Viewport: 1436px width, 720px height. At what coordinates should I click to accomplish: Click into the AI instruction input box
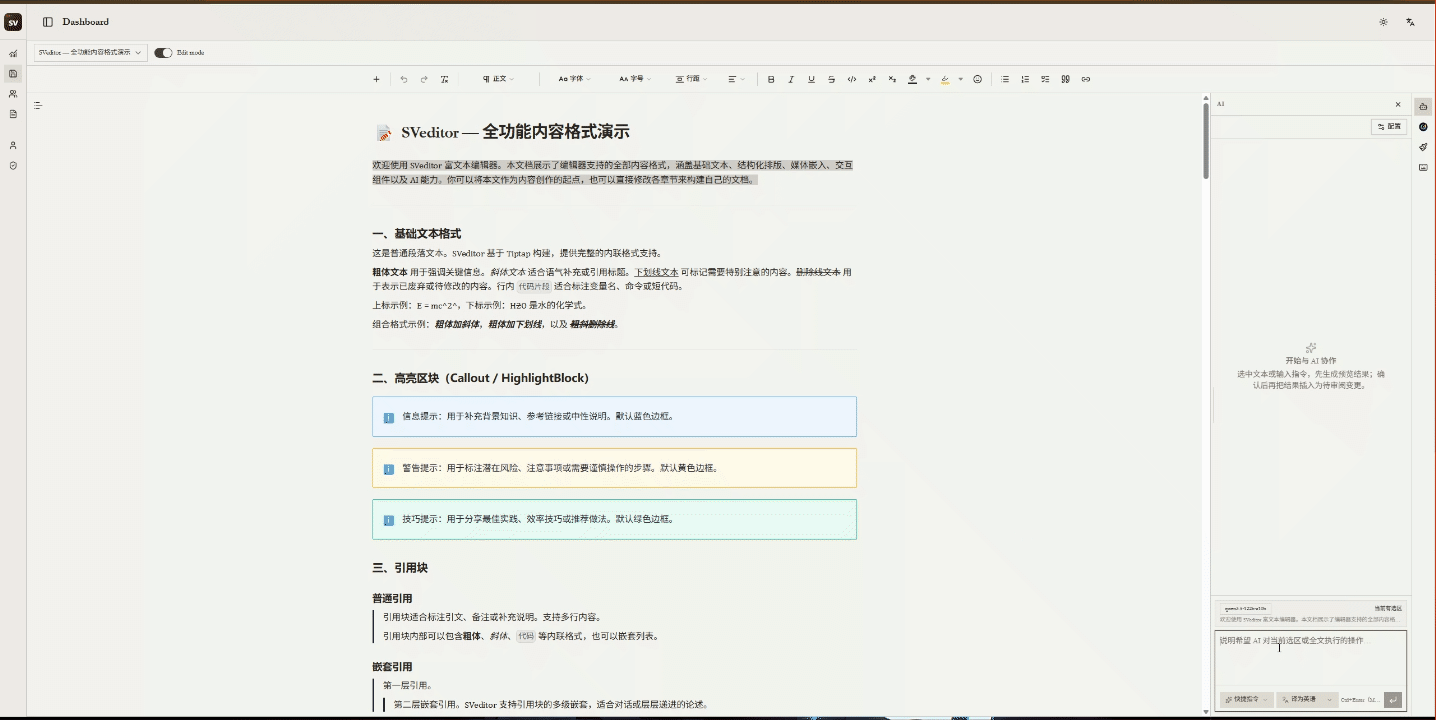pos(1311,660)
